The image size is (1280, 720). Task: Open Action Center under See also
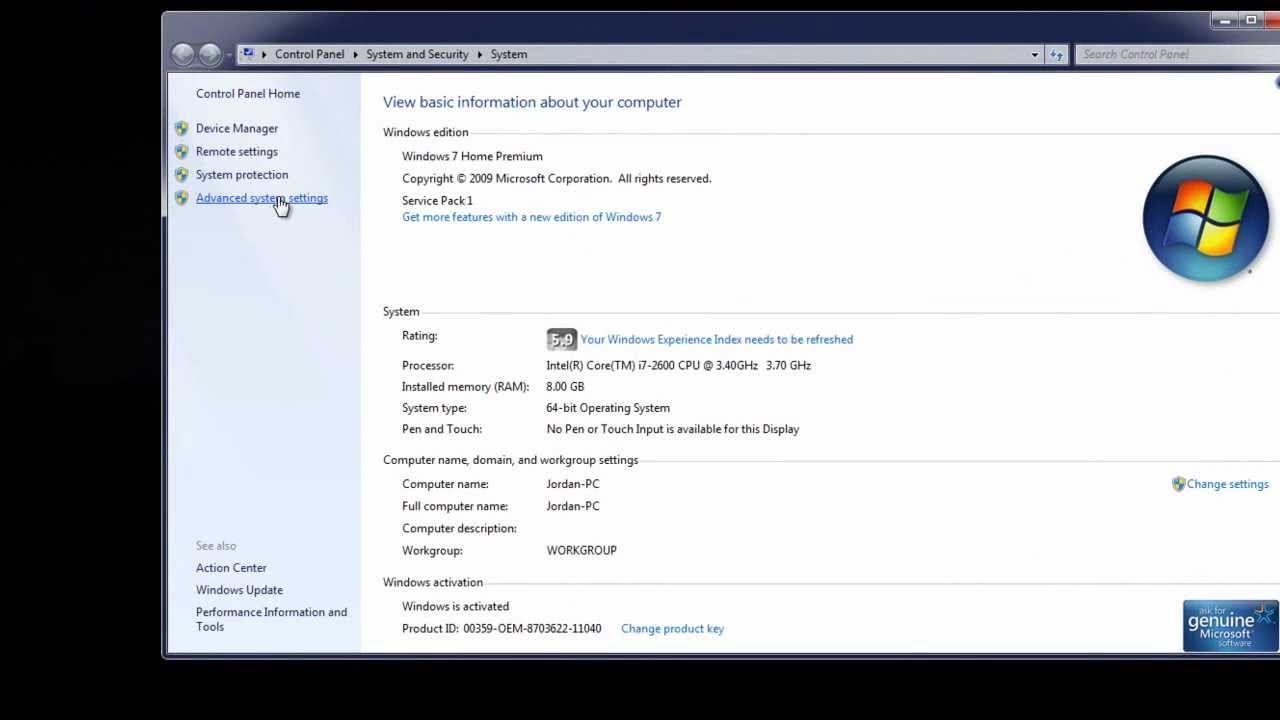click(231, 568)
